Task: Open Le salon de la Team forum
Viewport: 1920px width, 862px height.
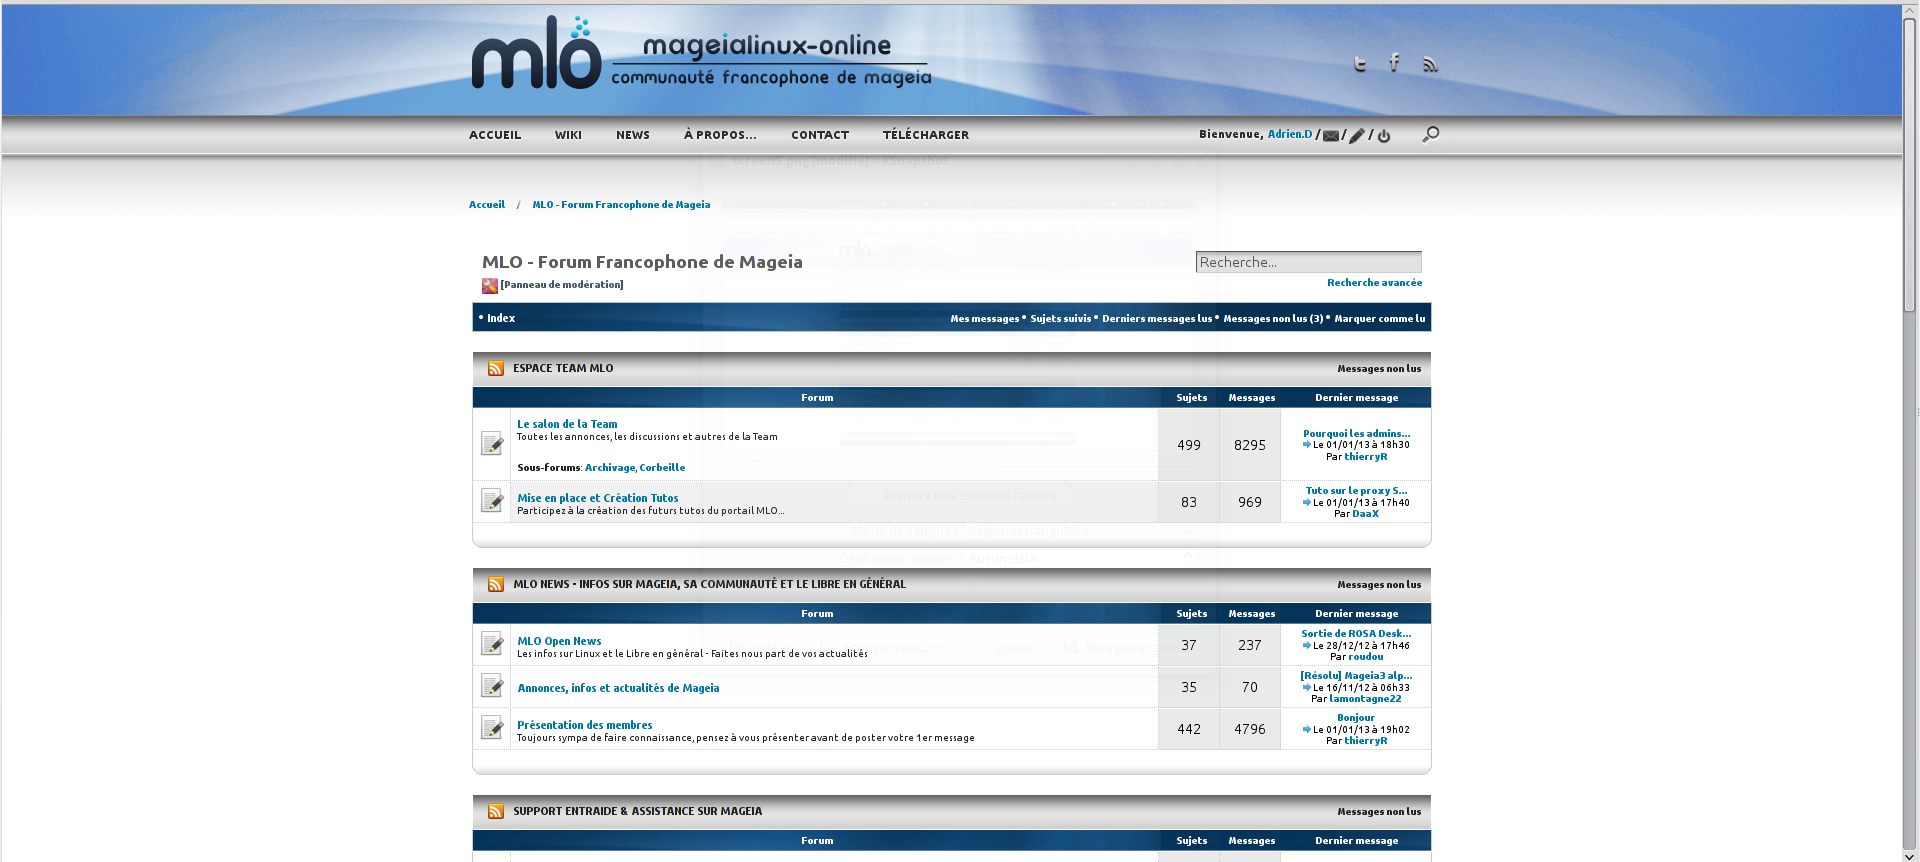Action: [x=567, y=424]
